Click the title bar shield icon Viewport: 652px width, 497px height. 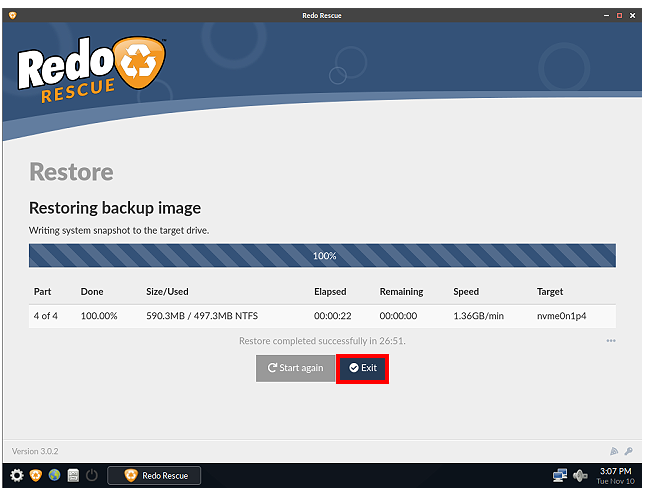click(12, 16)
